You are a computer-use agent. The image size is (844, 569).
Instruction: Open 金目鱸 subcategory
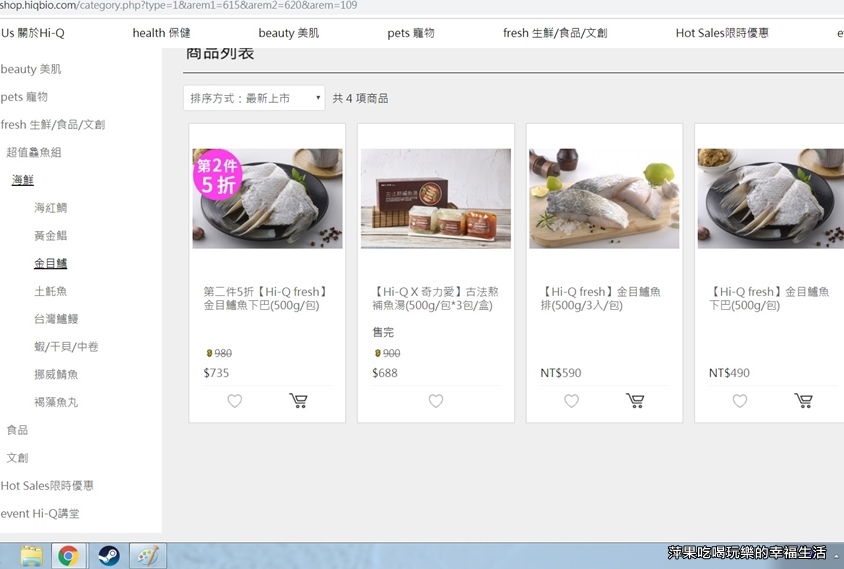pyautogui.click(x=51, y=263)
